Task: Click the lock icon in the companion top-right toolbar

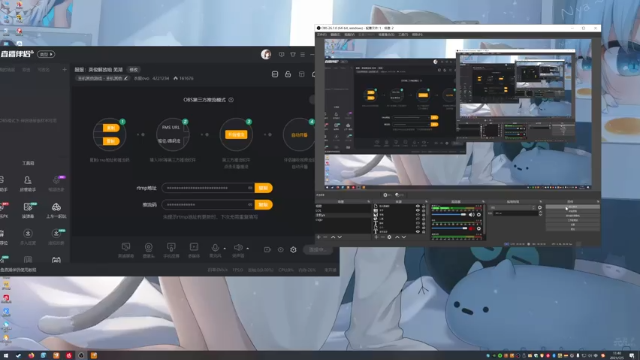Action: click(288, 74)
